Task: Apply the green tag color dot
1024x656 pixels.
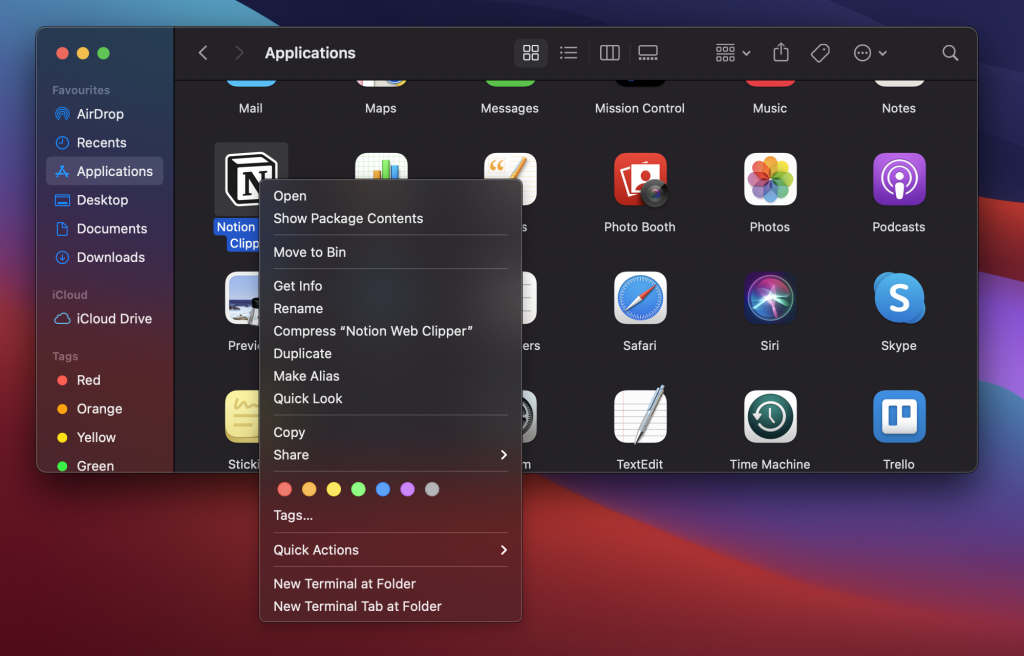Action: tap(359, 489)
